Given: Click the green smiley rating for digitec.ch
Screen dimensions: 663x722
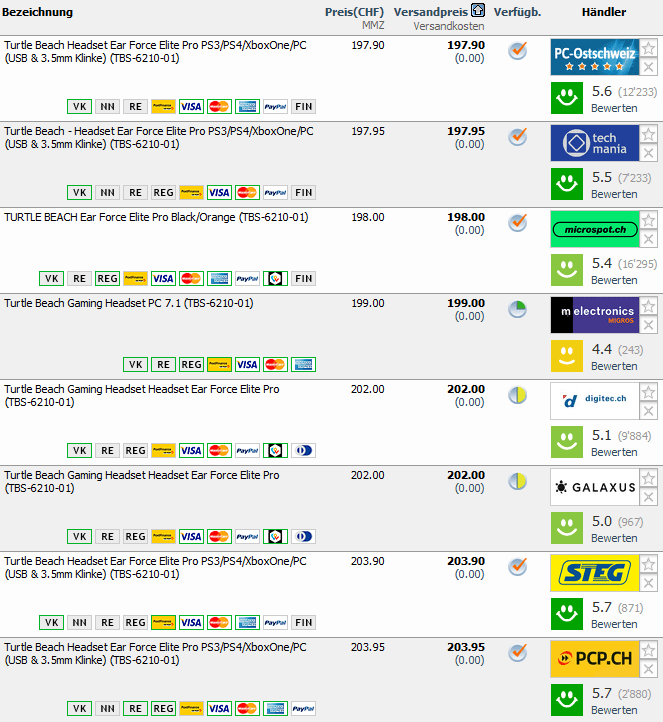Looking at the screenshot, I should coord(567,442).
